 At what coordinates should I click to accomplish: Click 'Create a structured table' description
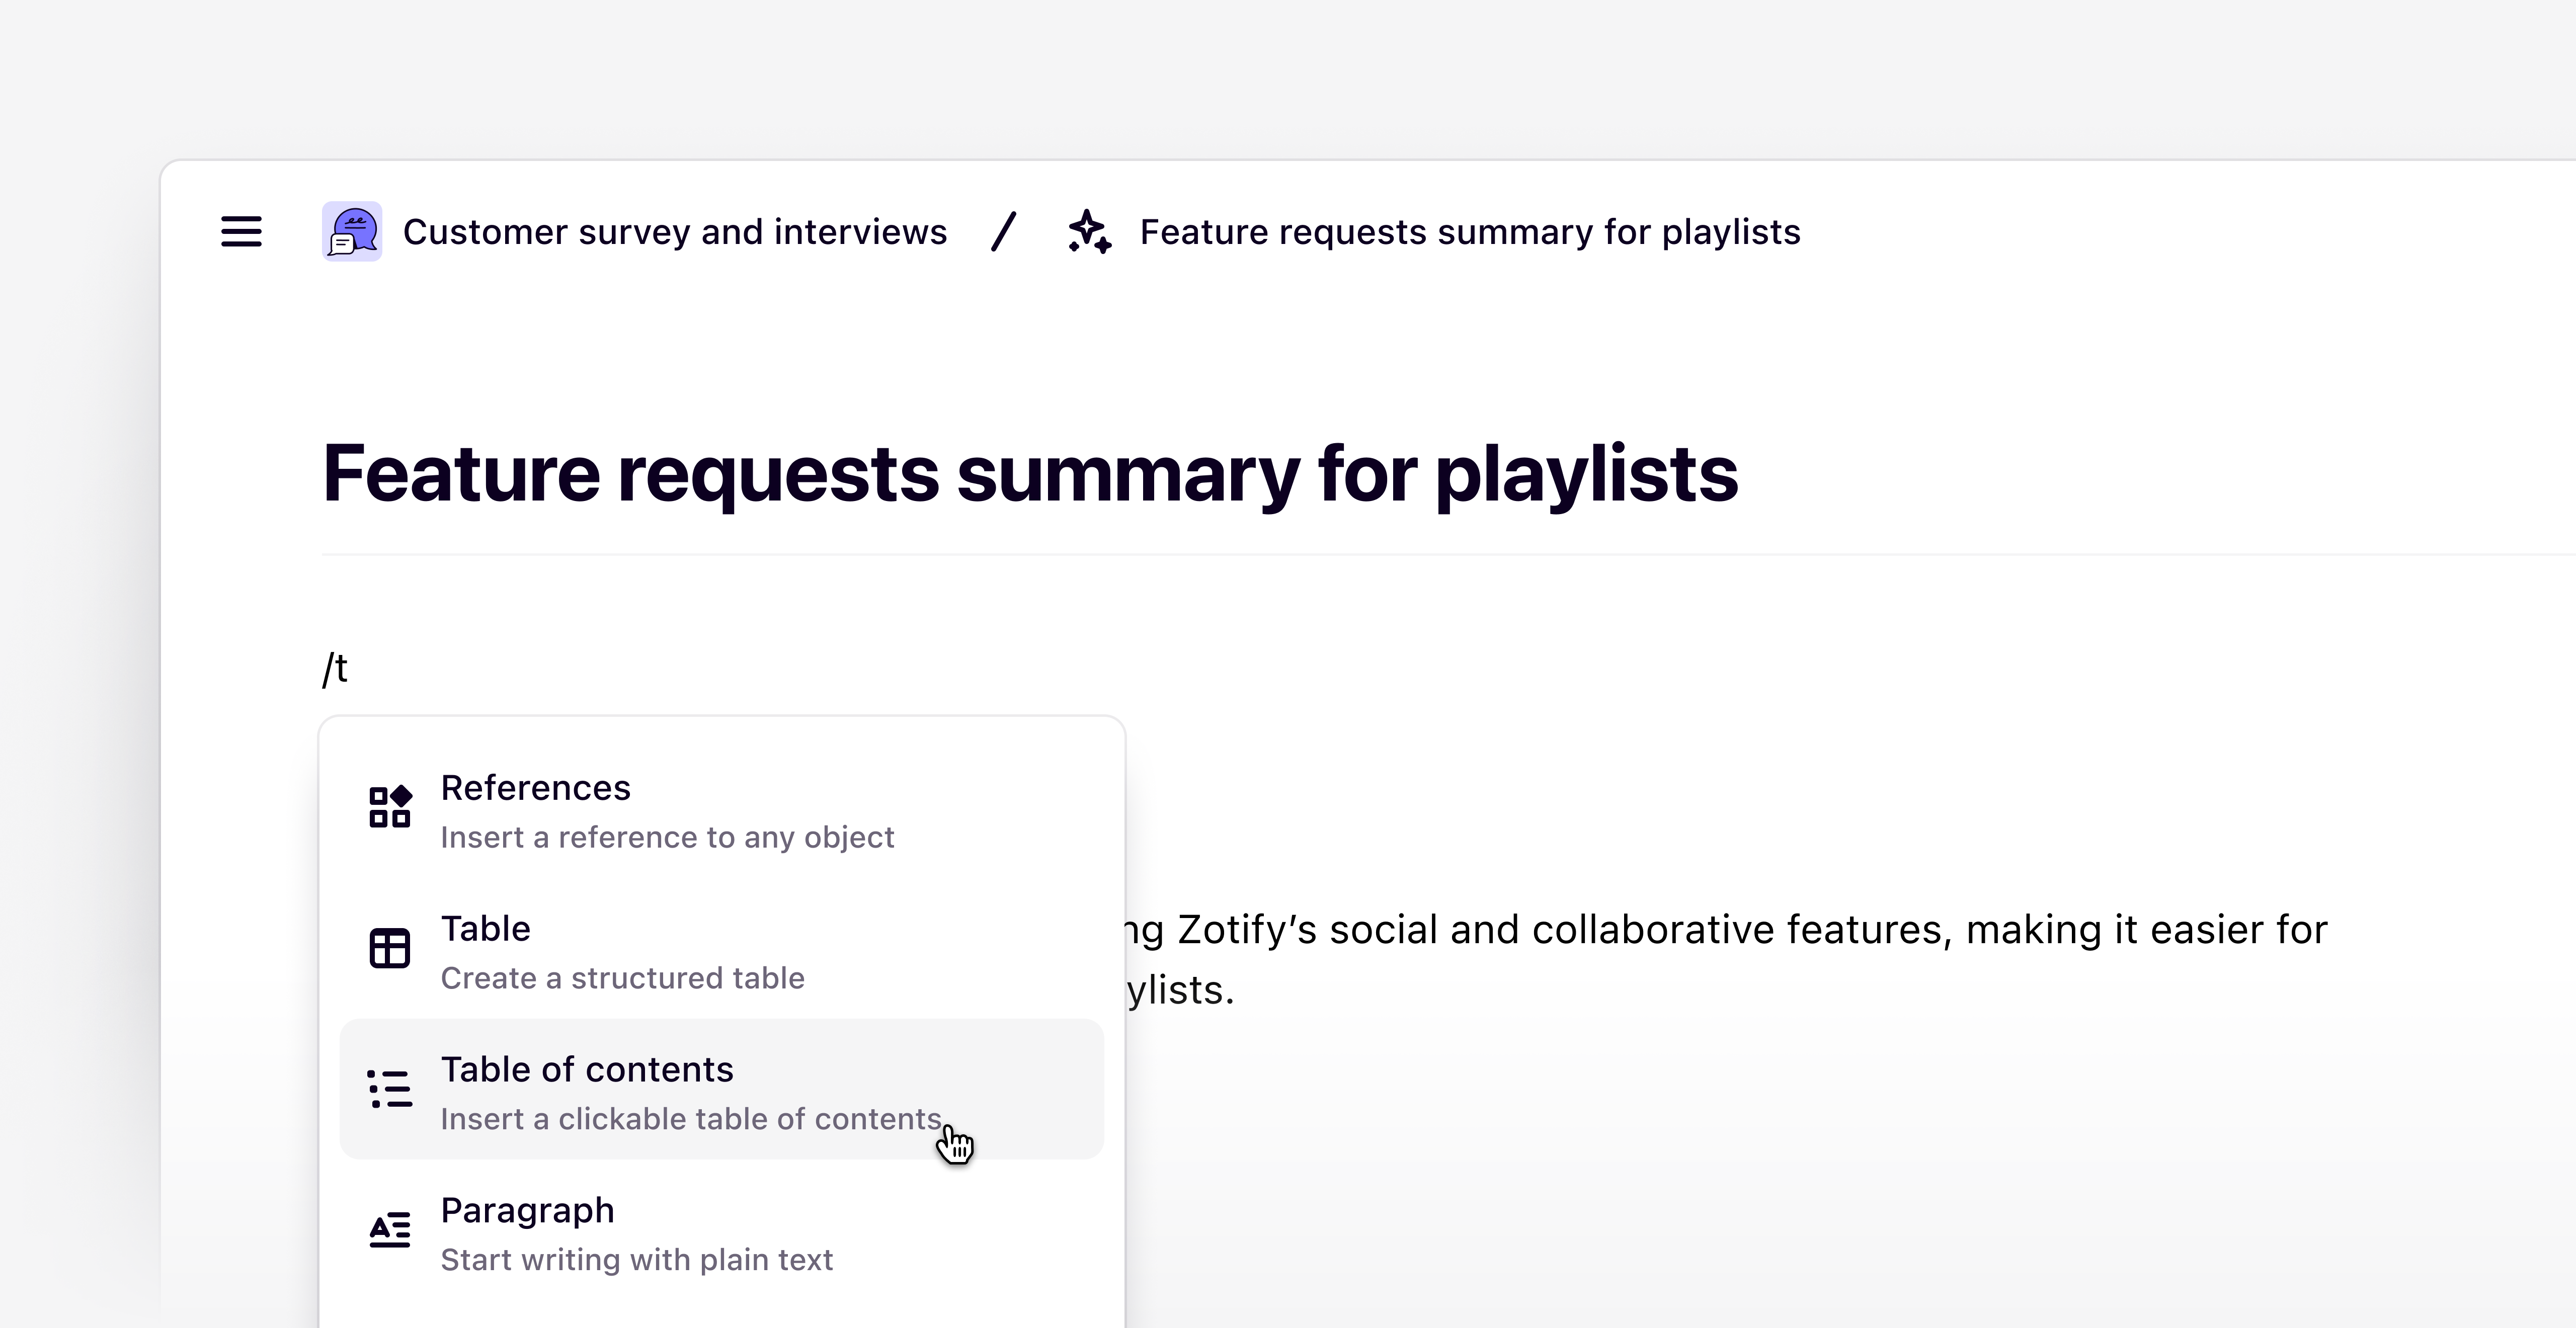[x=622, y=978]
